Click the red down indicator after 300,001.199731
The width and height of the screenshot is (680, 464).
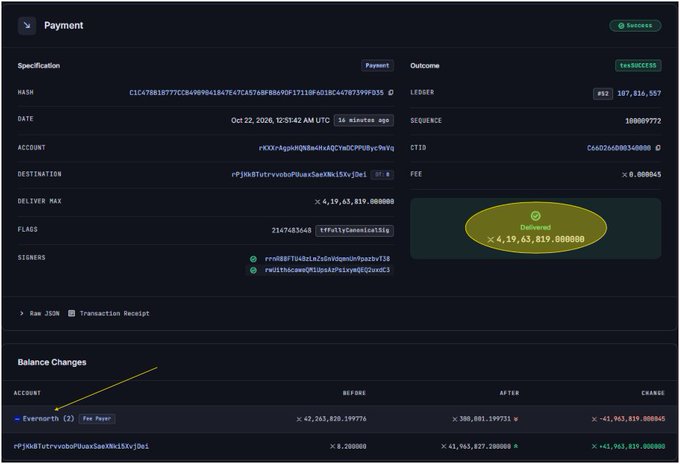pyautogui.click(x=516, y=419)
